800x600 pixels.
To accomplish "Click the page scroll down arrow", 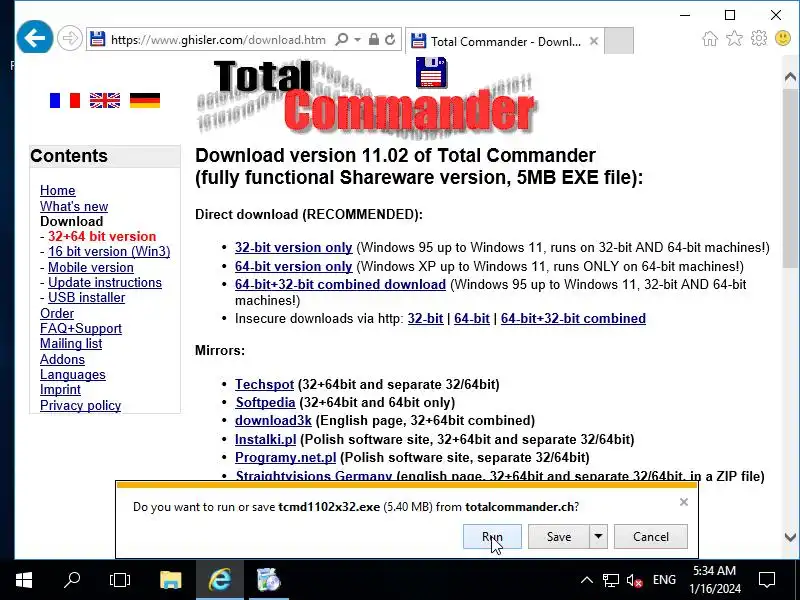I will [x=790, y=537].
